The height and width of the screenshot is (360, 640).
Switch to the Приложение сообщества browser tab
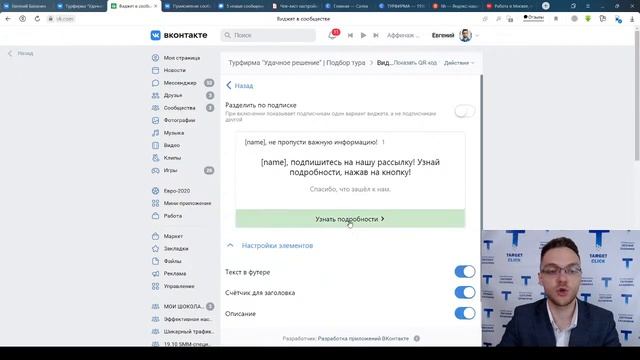tap(188, 6)
